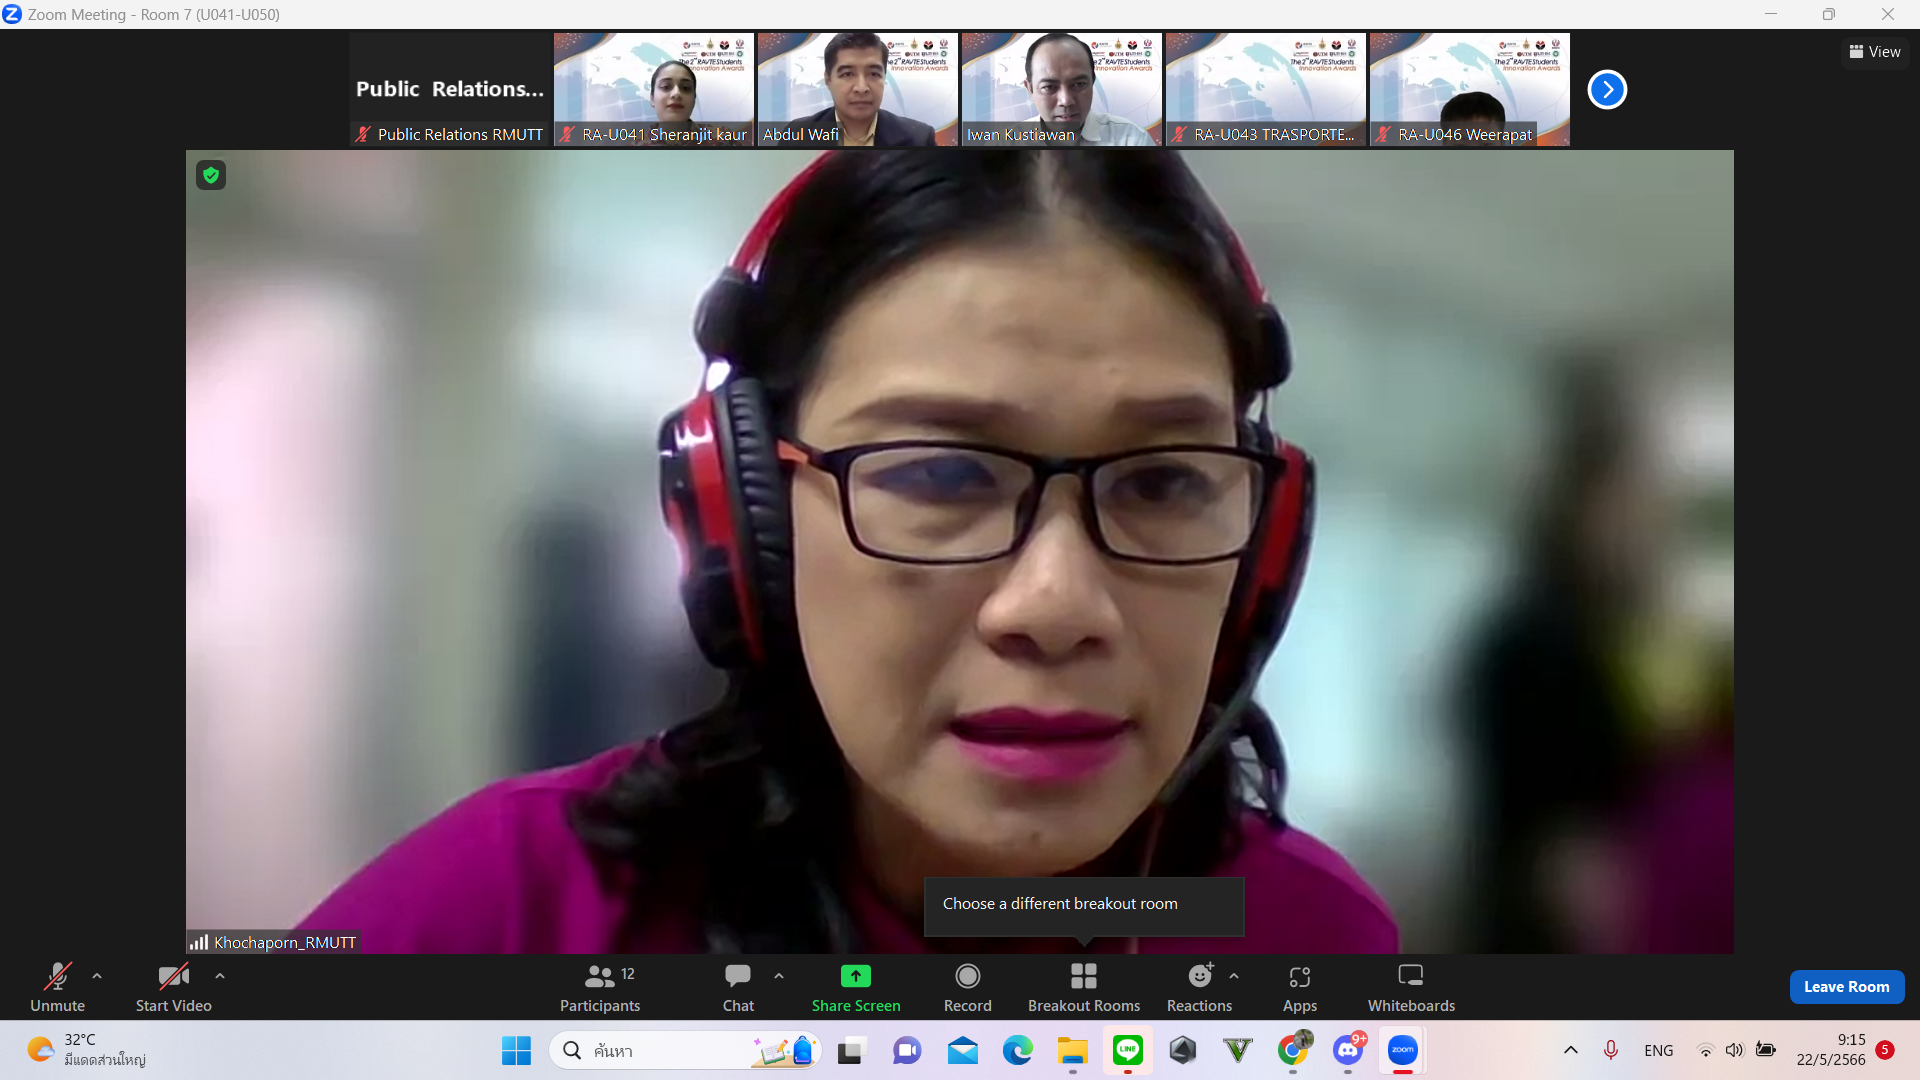Open Wi-Fi network tray icon
Screen dimensions: 1920x1080
coord(1706,1050)
